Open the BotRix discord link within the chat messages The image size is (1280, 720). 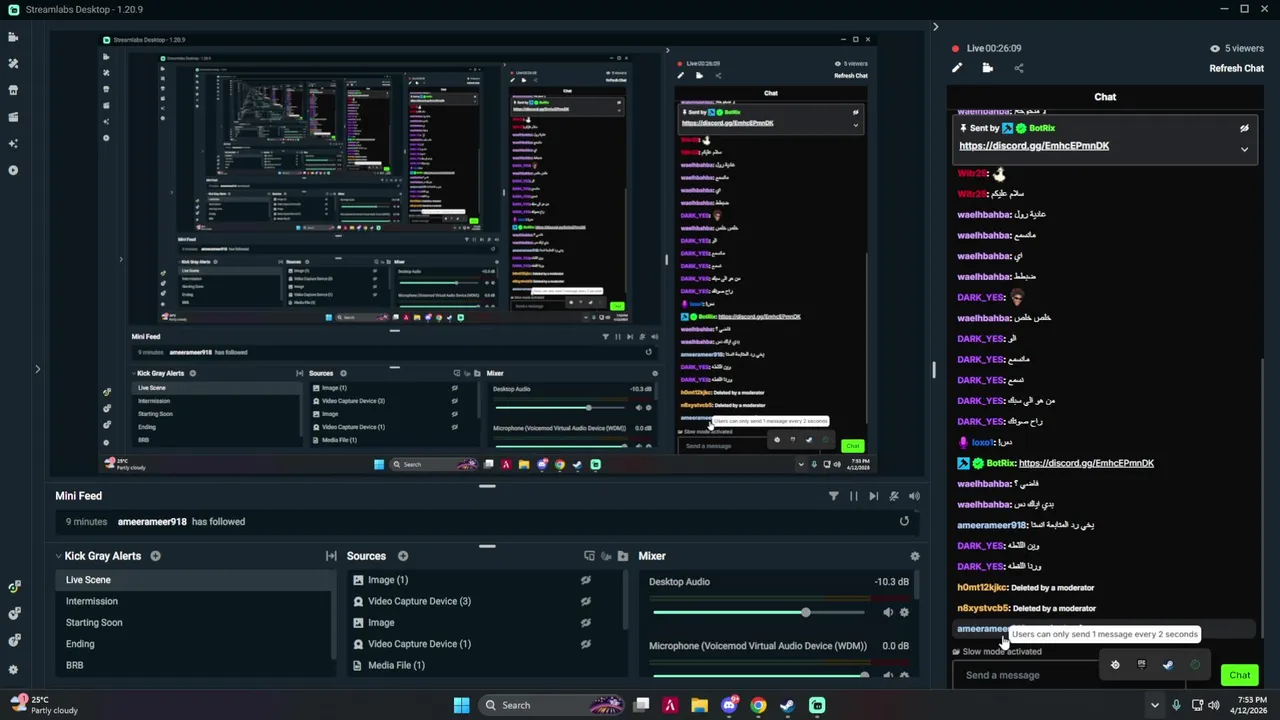1086,463
